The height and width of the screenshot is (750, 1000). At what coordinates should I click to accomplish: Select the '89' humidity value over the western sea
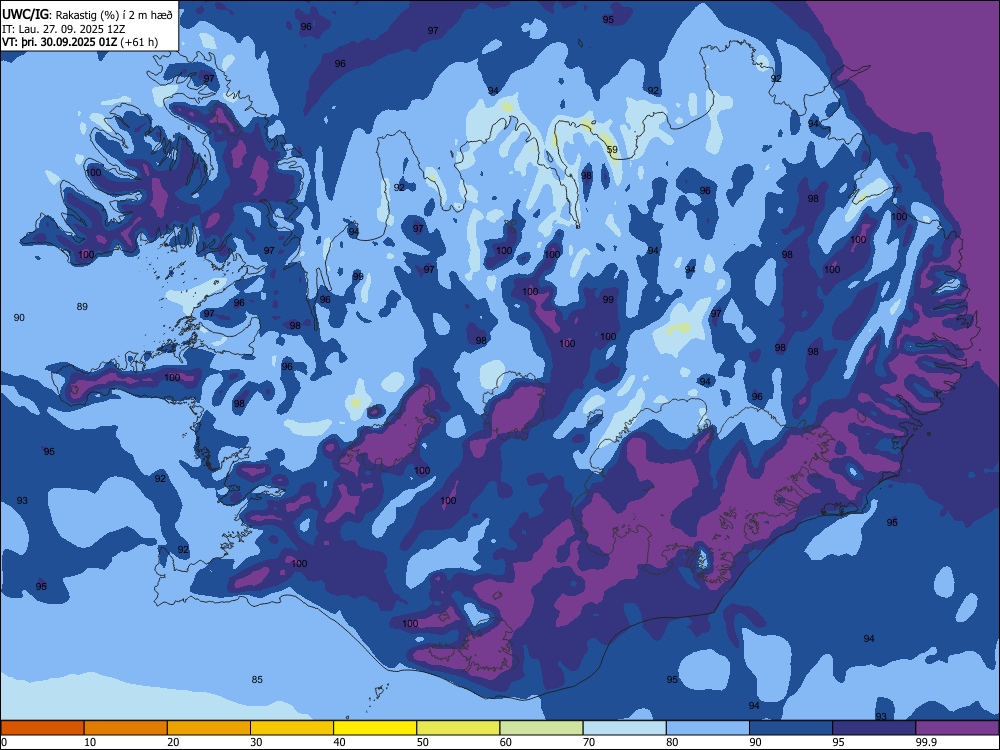pyautogui.click(x=82, y=307)
